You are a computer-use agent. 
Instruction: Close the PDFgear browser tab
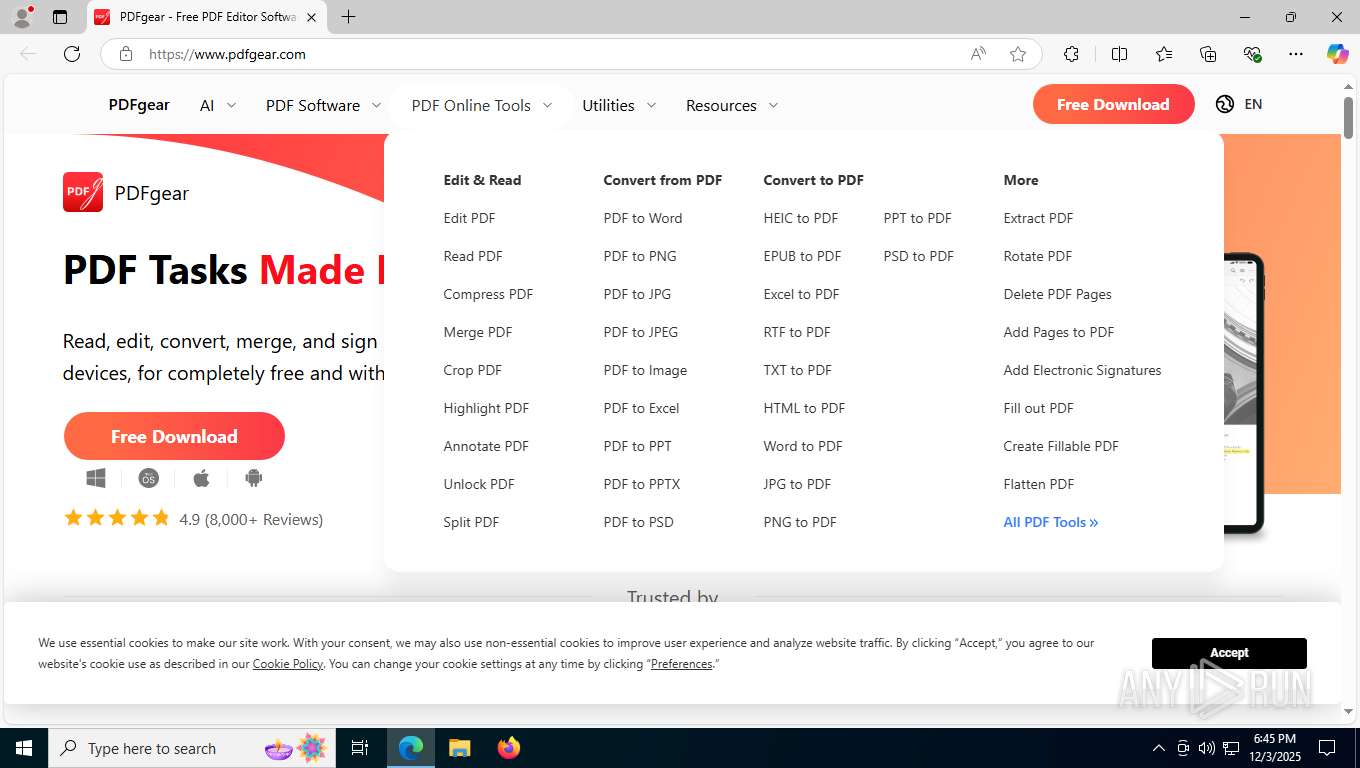coord(312,17)
